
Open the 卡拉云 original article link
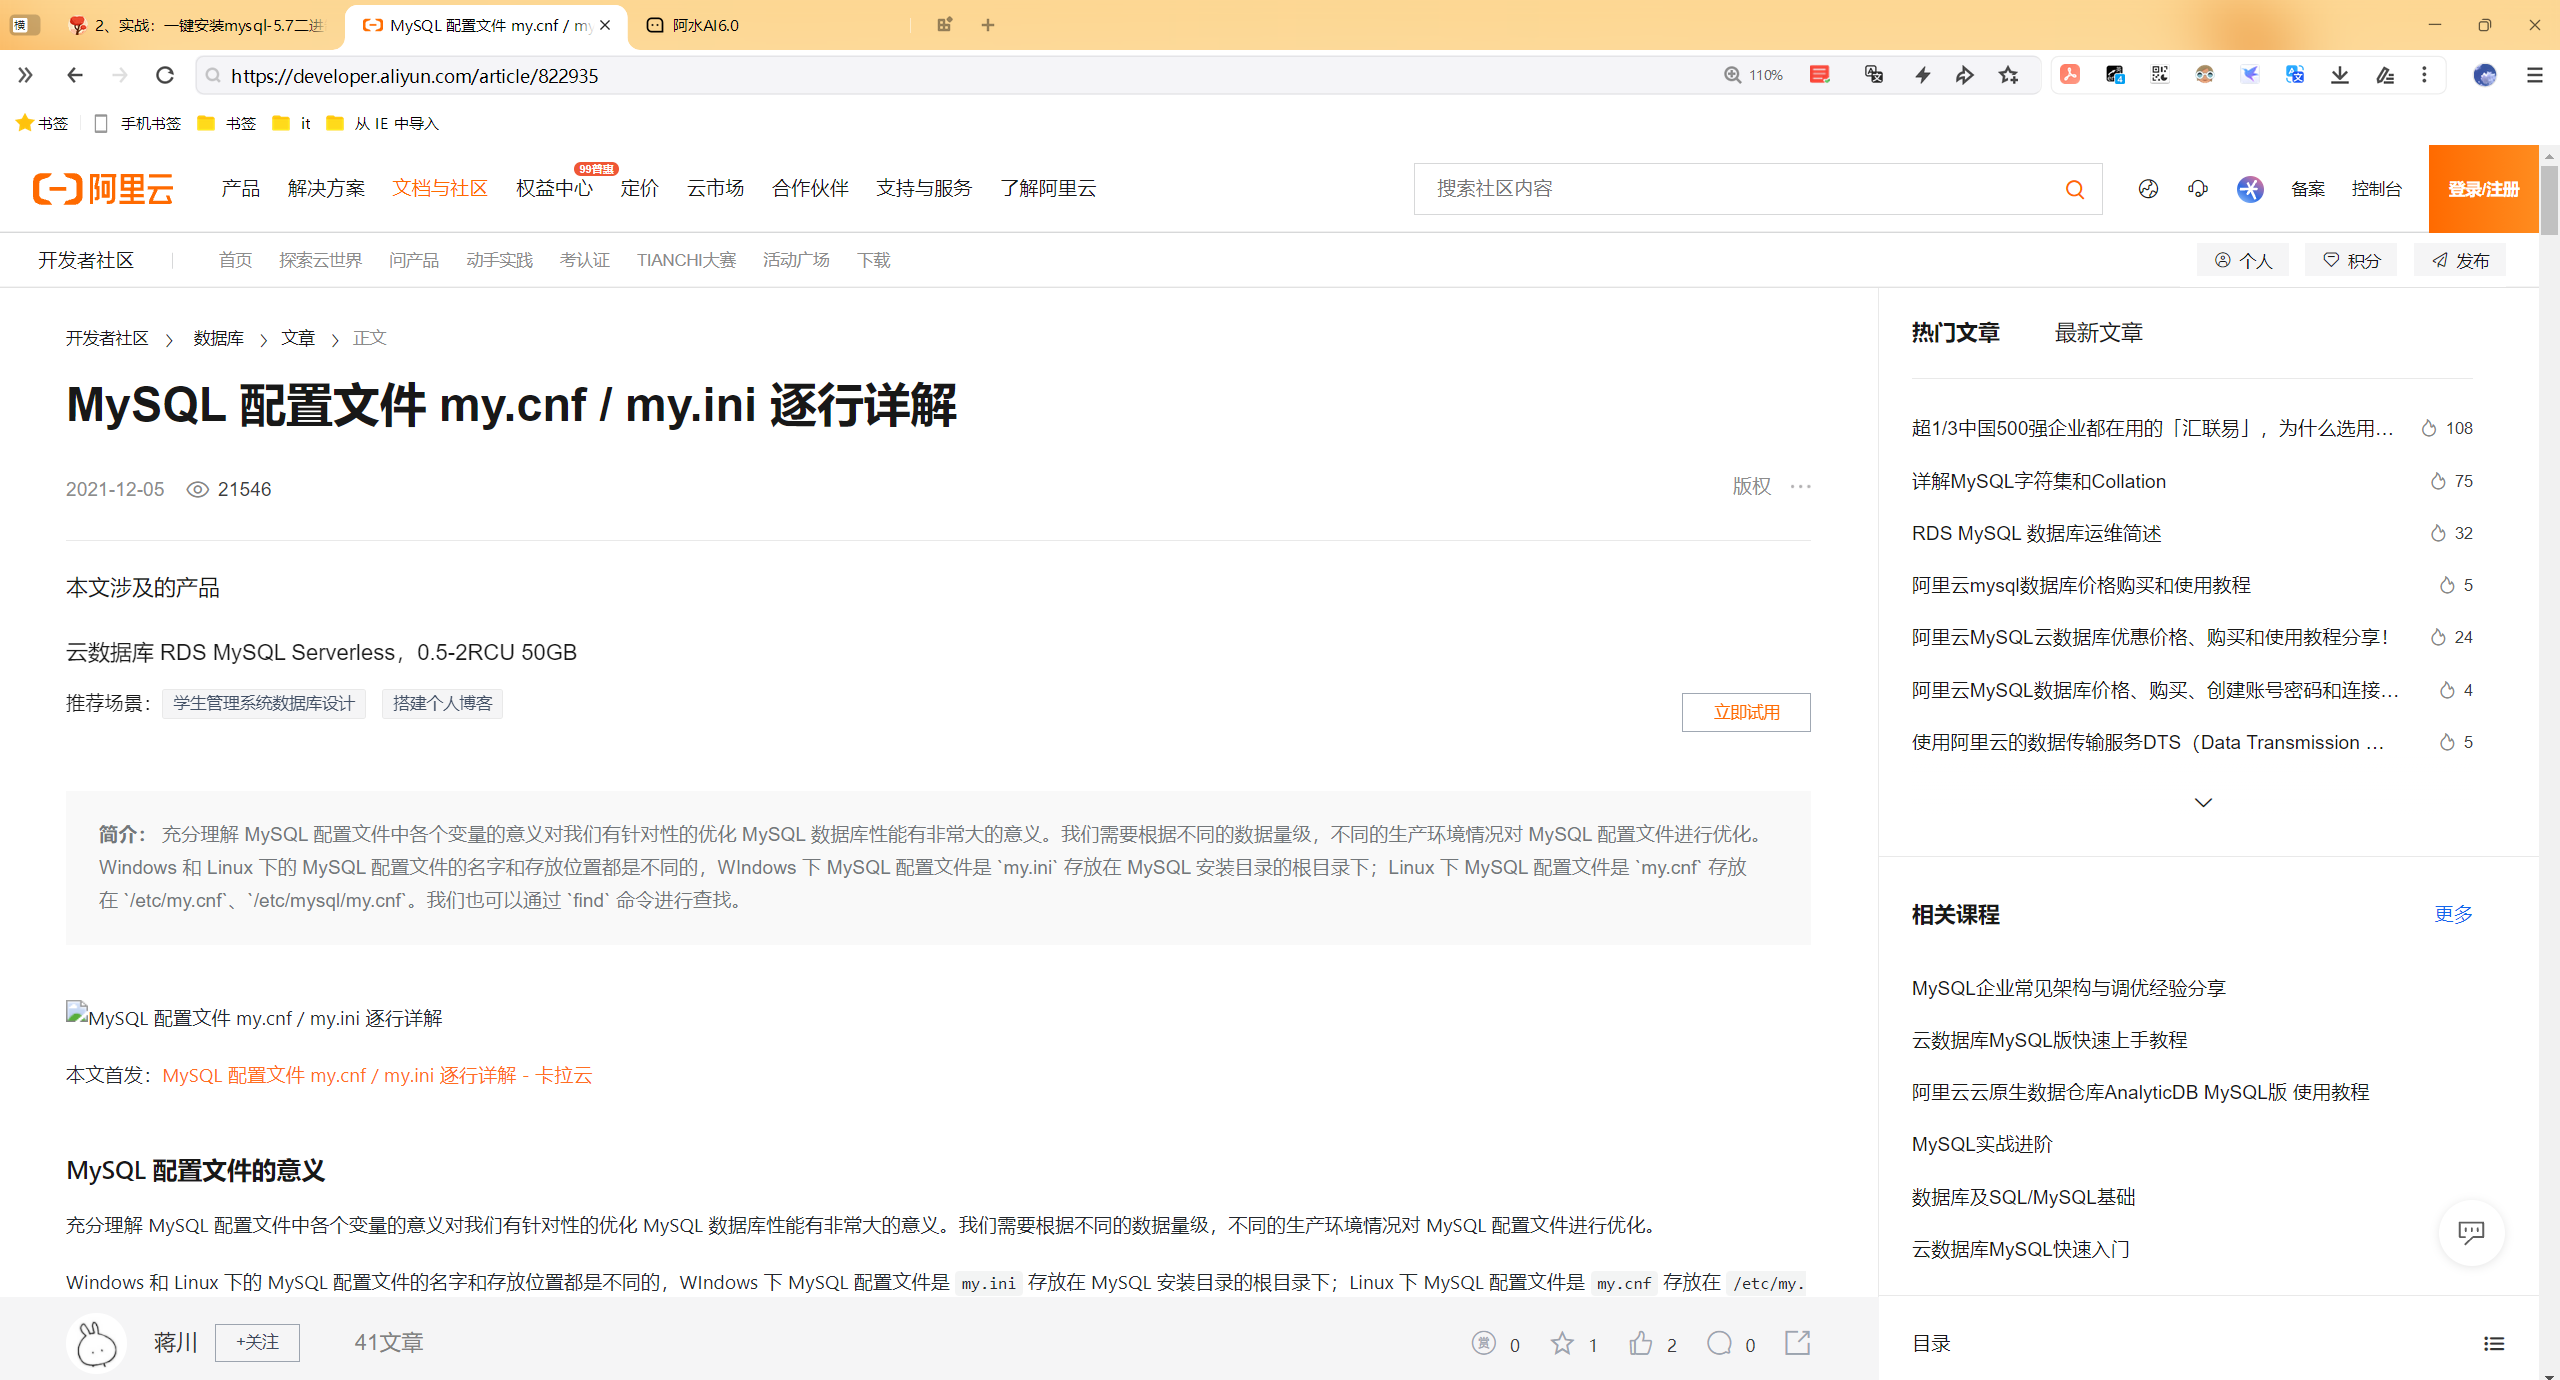377,1075
